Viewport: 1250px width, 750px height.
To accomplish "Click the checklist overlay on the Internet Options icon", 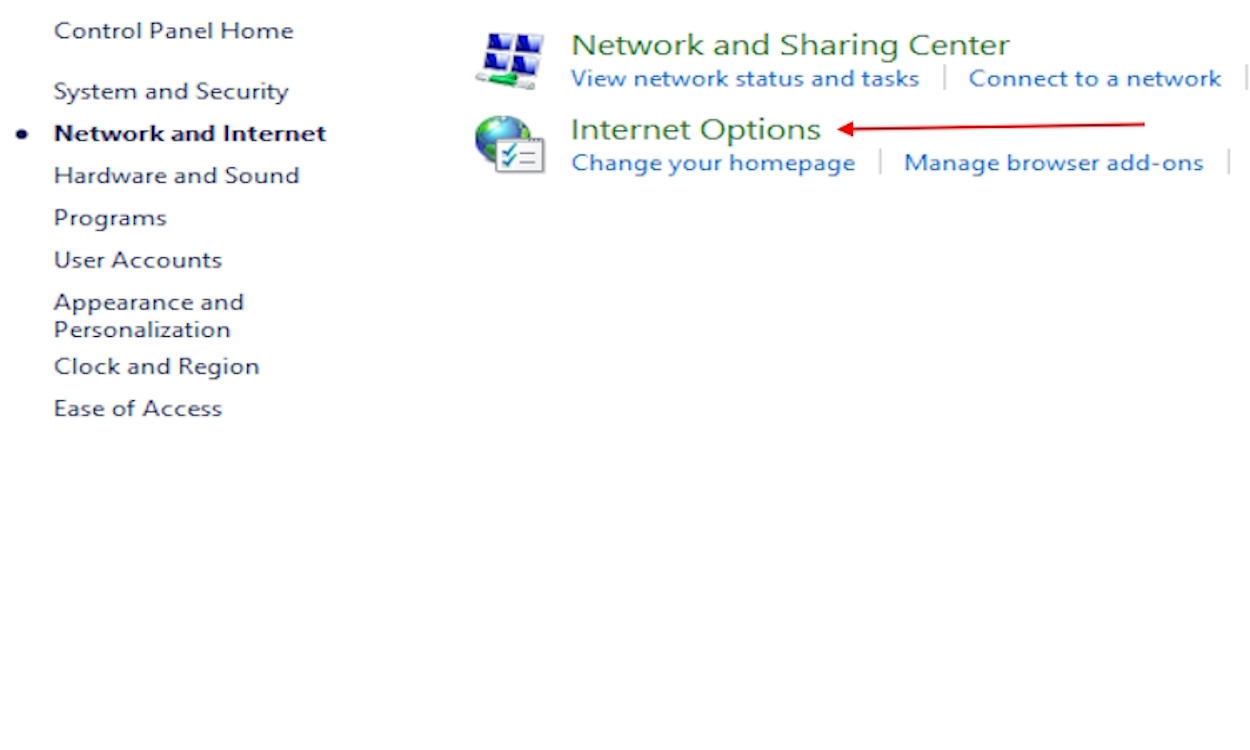I will click(x=522, y=156).
